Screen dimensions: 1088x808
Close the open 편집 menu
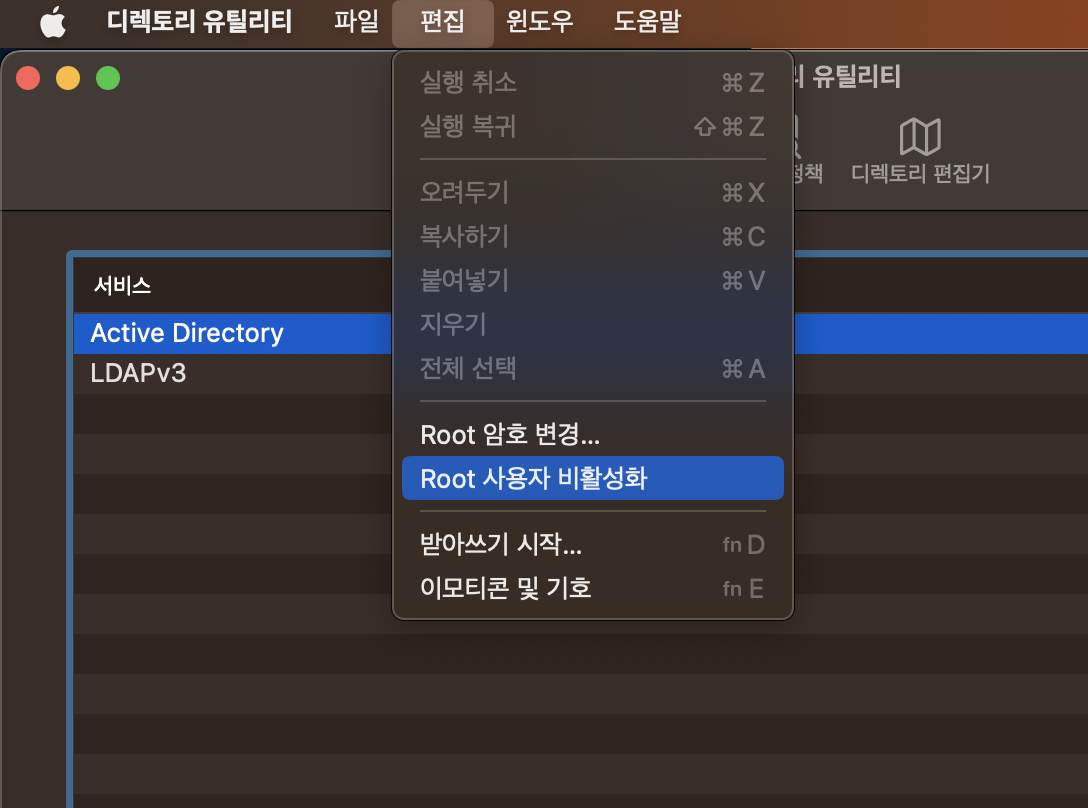tap(442, 22)
